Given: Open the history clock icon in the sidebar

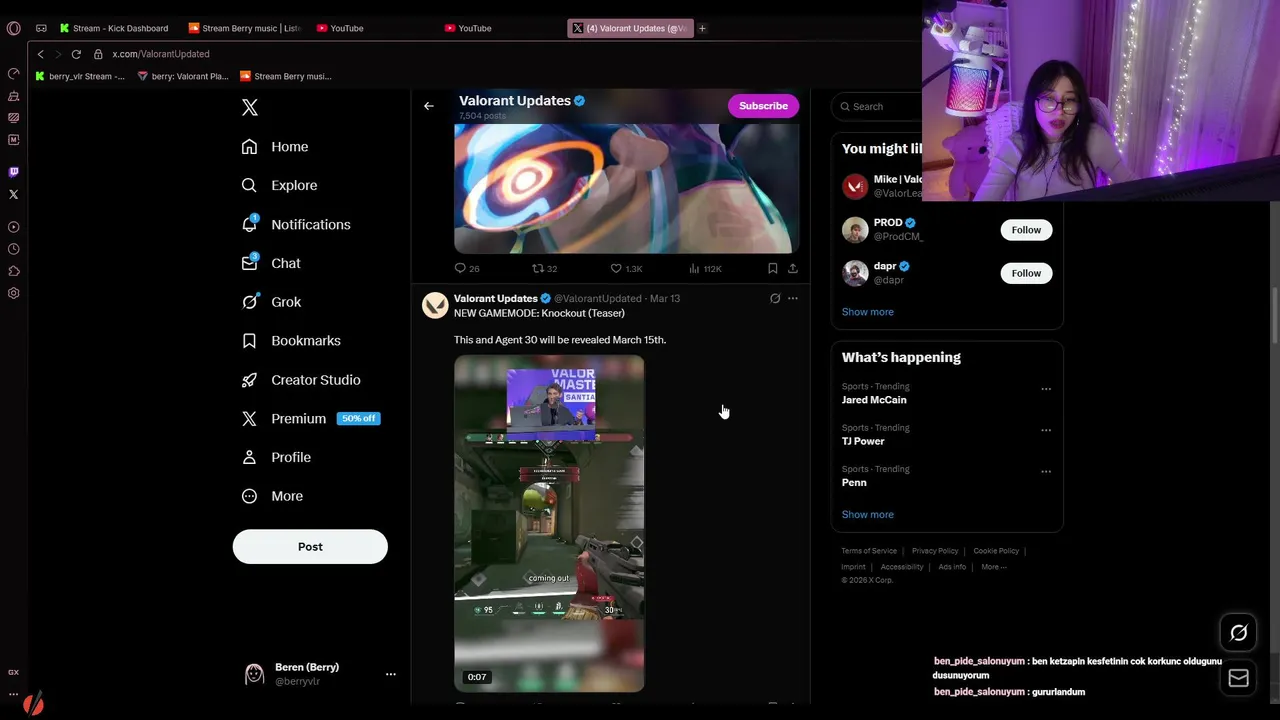Looking at the screenshot, I should pos(13,249).
